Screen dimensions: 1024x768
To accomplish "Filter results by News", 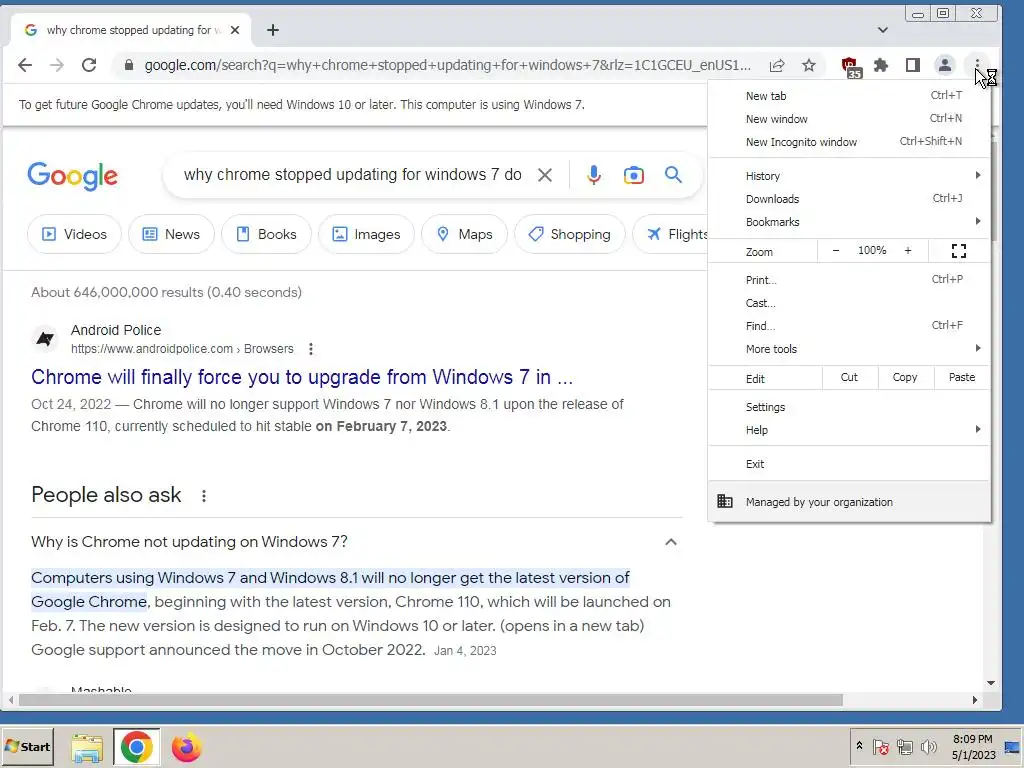I will coord(171,234).
